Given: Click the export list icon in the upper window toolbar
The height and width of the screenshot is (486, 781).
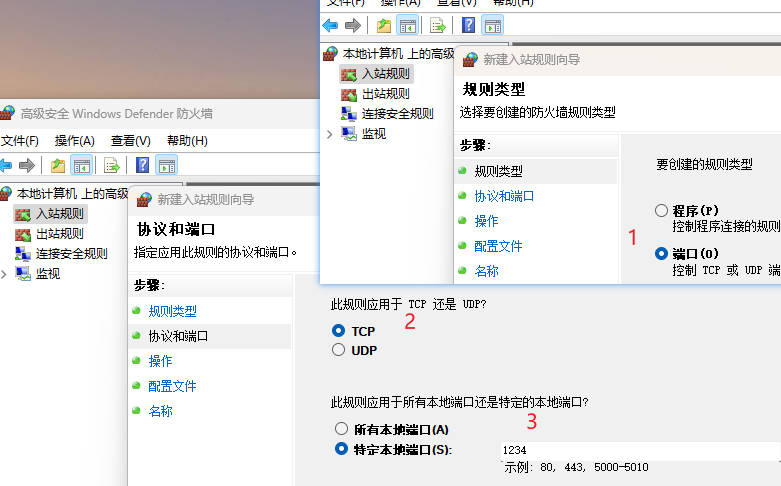Looking at the screenshot, I should click(437, 25).
